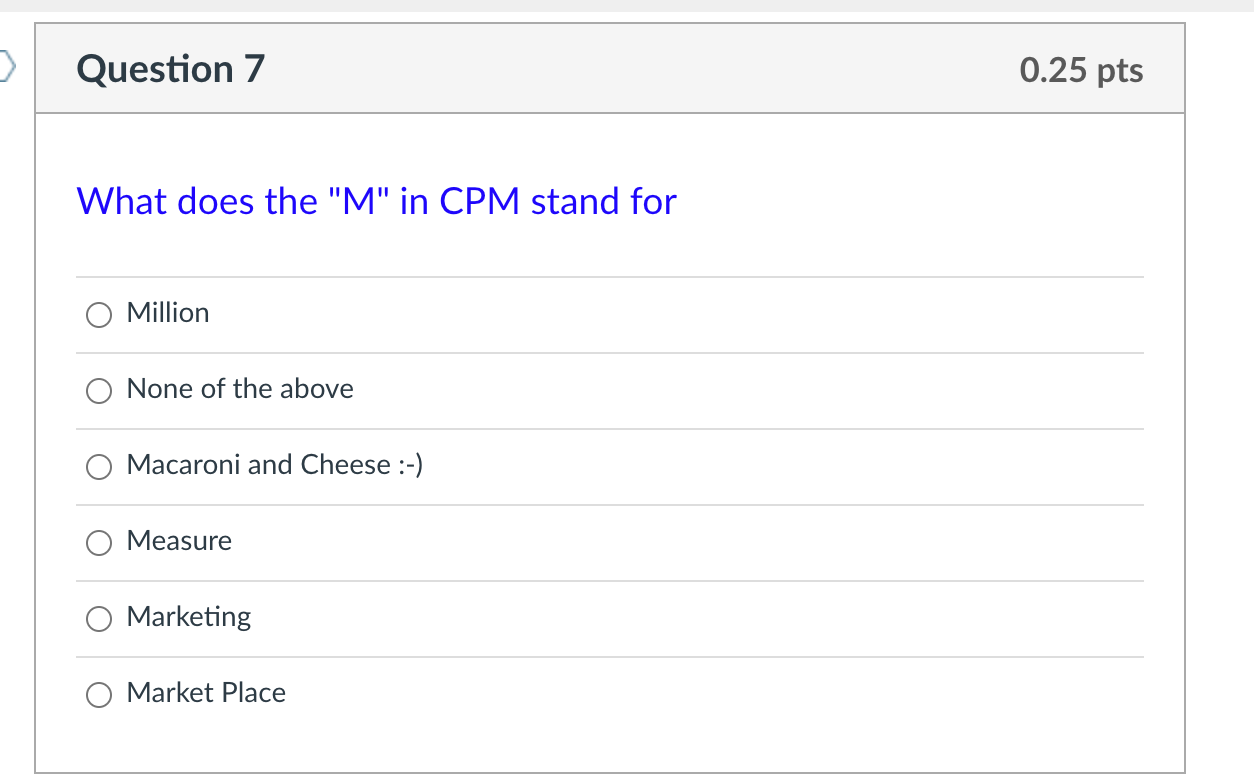Select the "Macaroni and Cheese :-)" option

click(x=98, y=466)
